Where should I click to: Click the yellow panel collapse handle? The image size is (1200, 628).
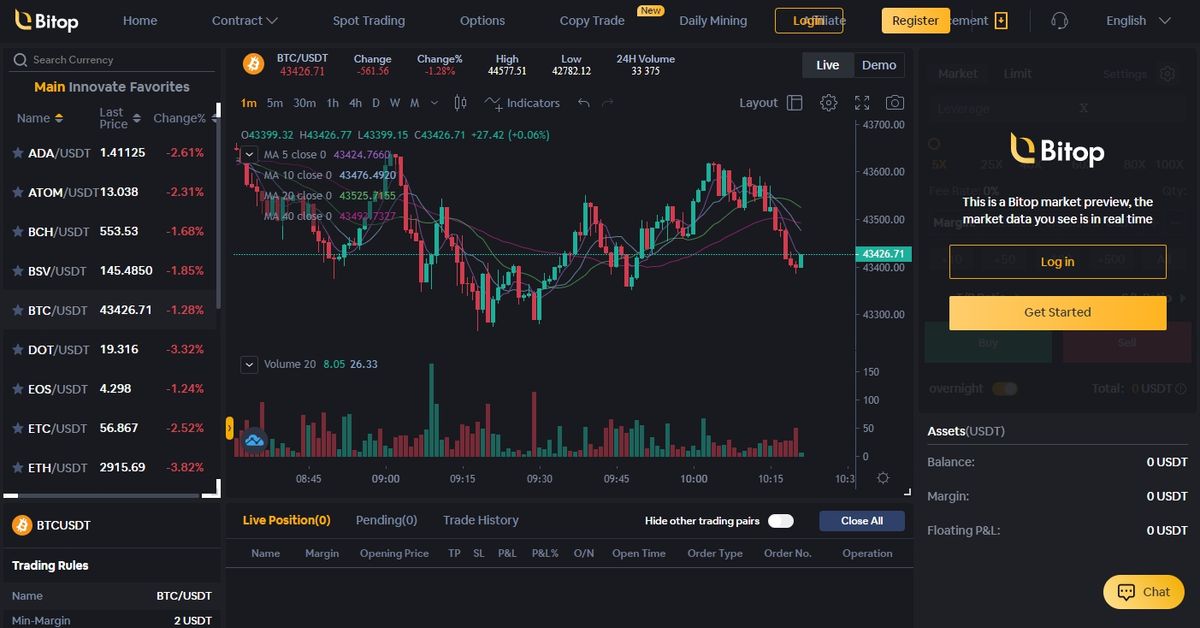pyautogui.click(x=230, y=428)
